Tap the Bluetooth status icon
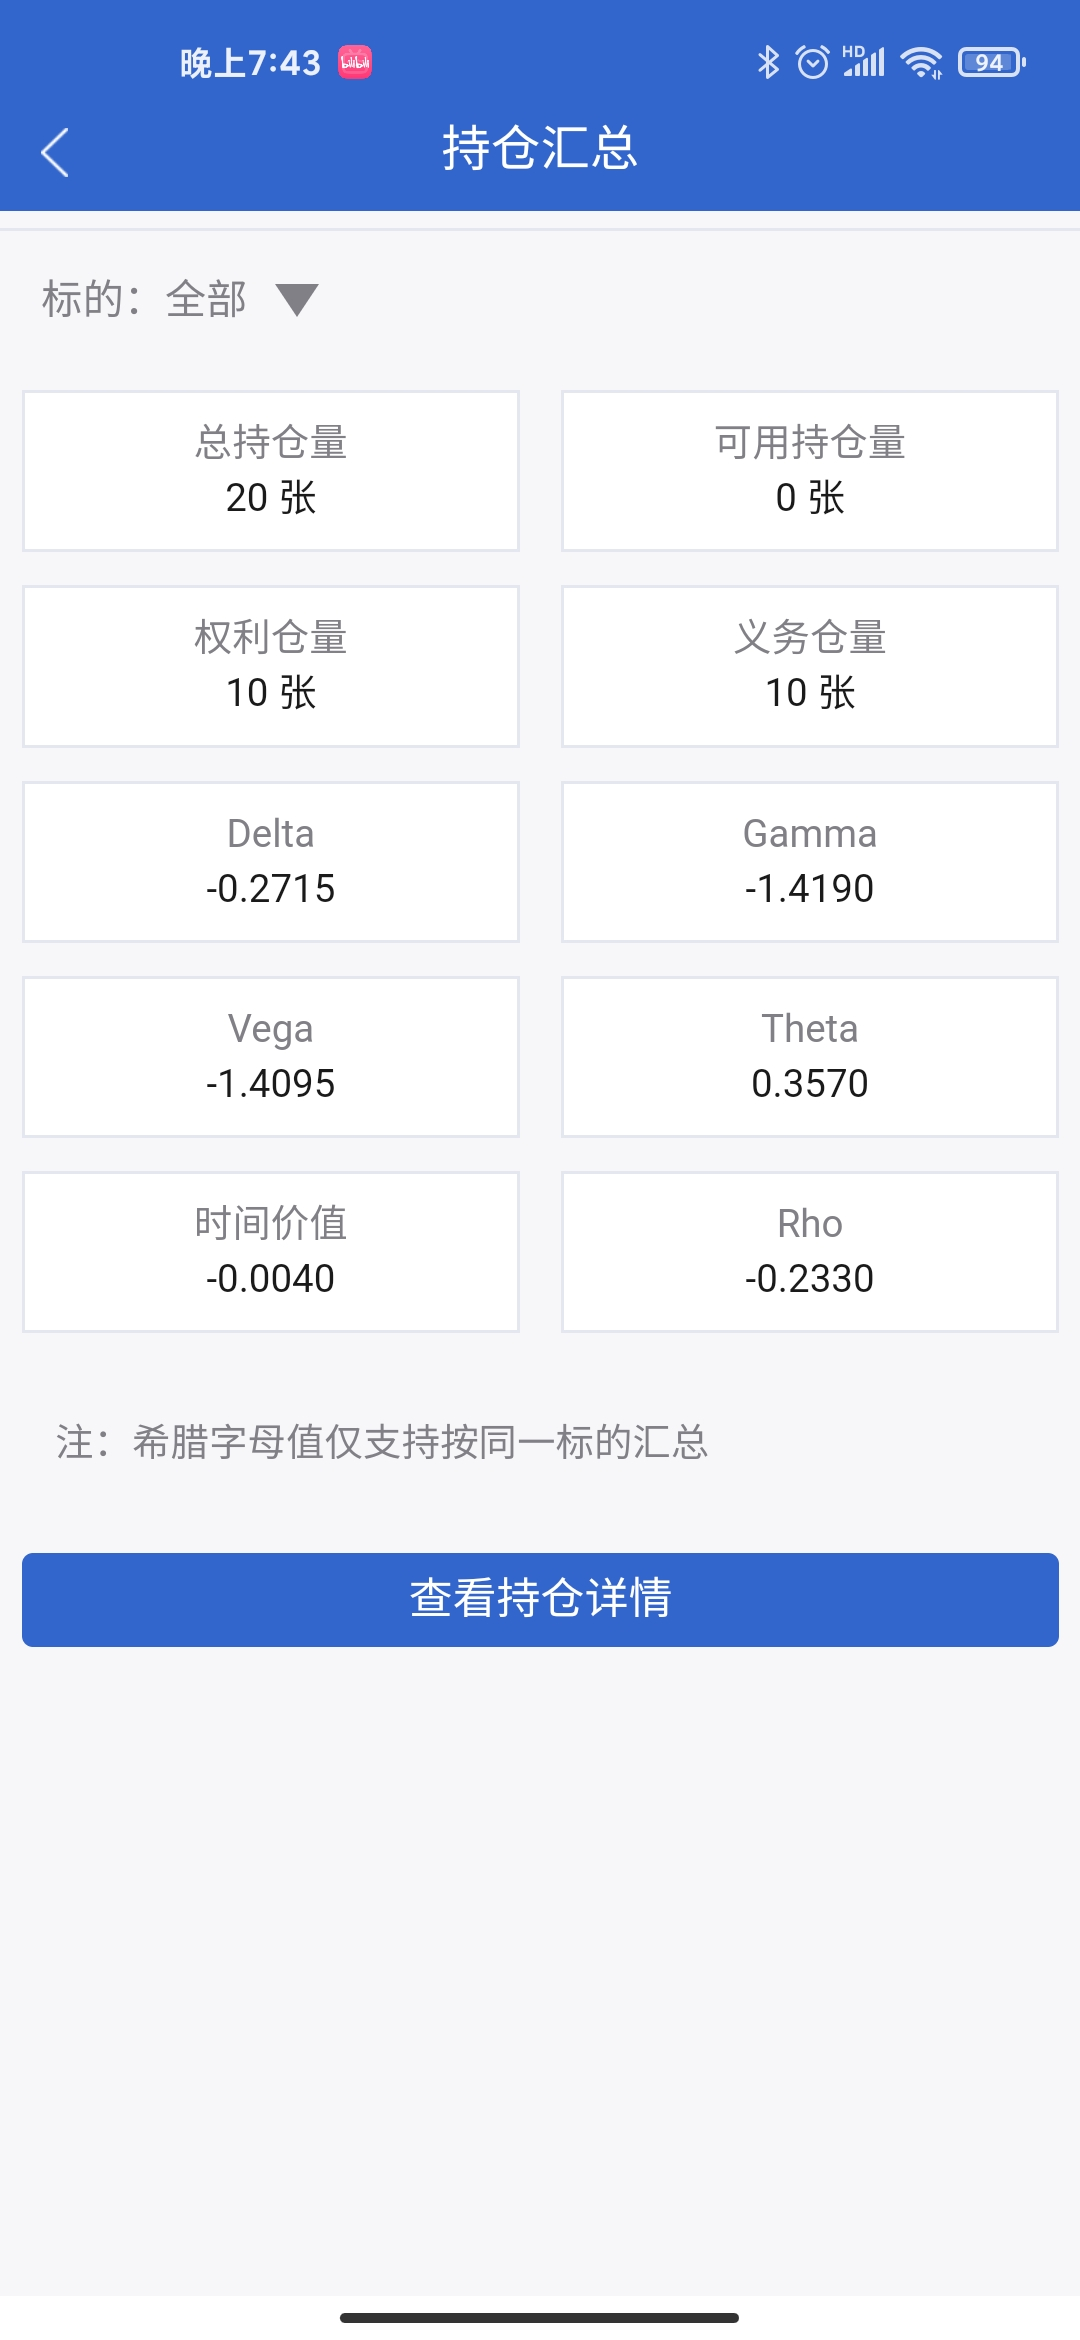This screenshot has width=1080, height=2340. 767,62
